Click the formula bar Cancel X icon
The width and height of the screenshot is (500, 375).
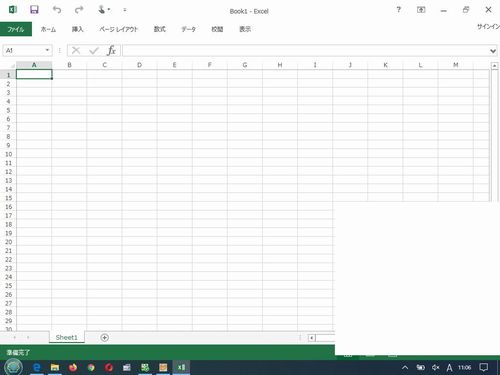pos(76,50)
